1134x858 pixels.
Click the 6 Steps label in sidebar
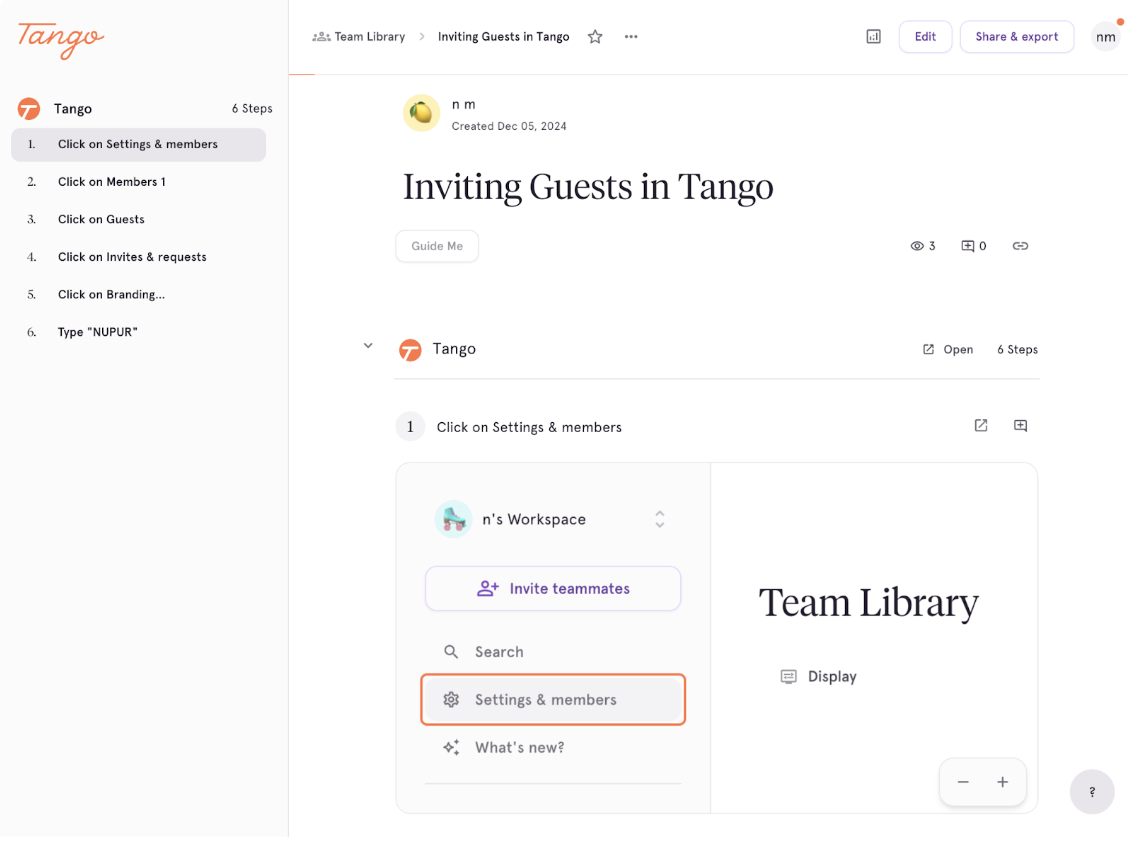pyautogui.click(x=252, y=109)
